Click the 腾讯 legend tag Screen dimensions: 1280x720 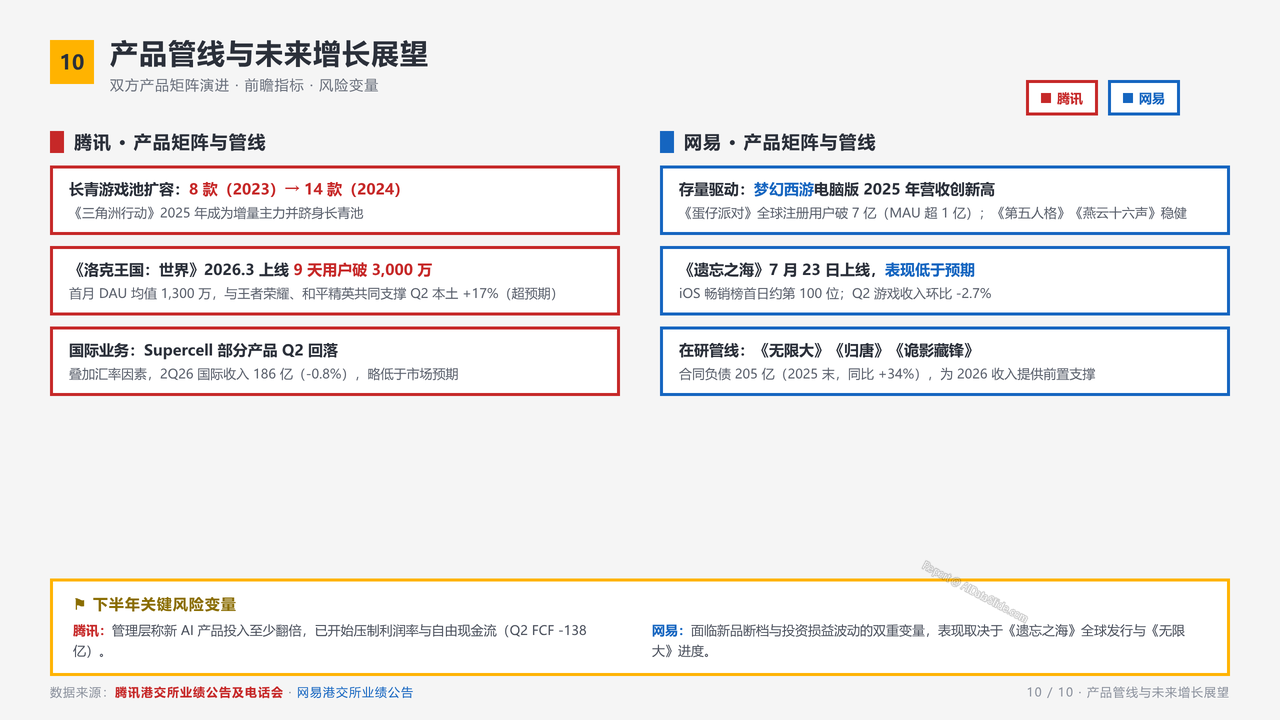click(x=1062, y=98)
